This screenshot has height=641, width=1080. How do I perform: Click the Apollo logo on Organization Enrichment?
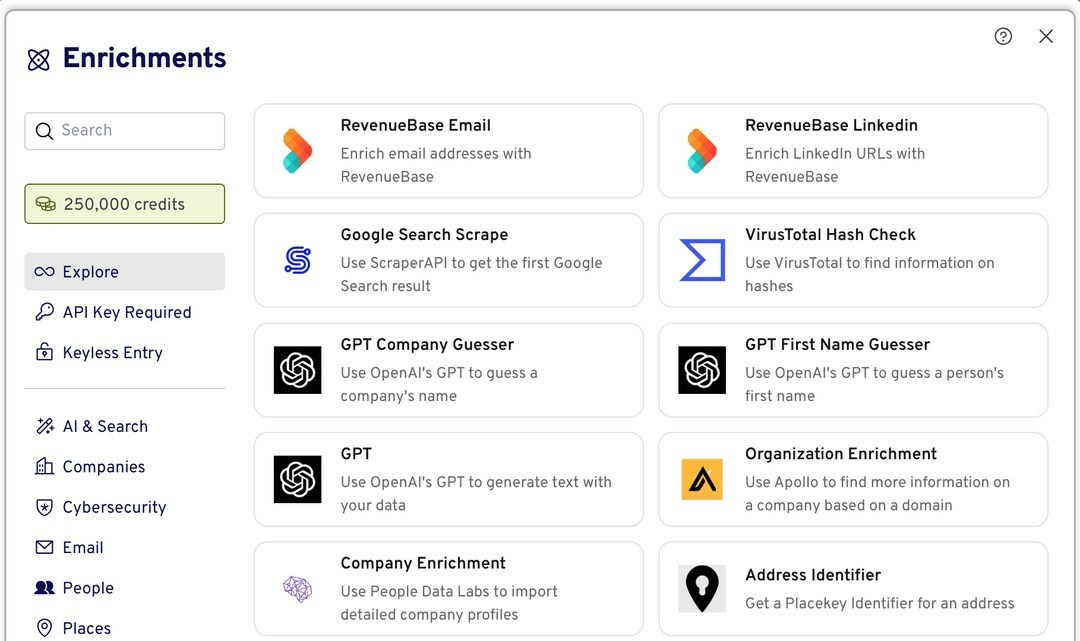[x=702, y=479]
